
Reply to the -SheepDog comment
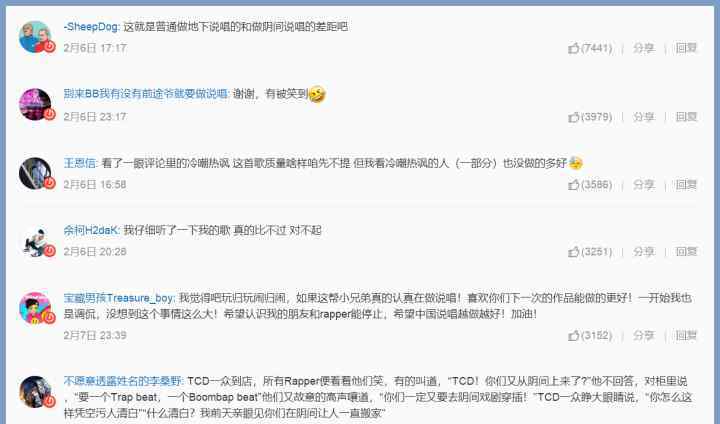point(686,48)
